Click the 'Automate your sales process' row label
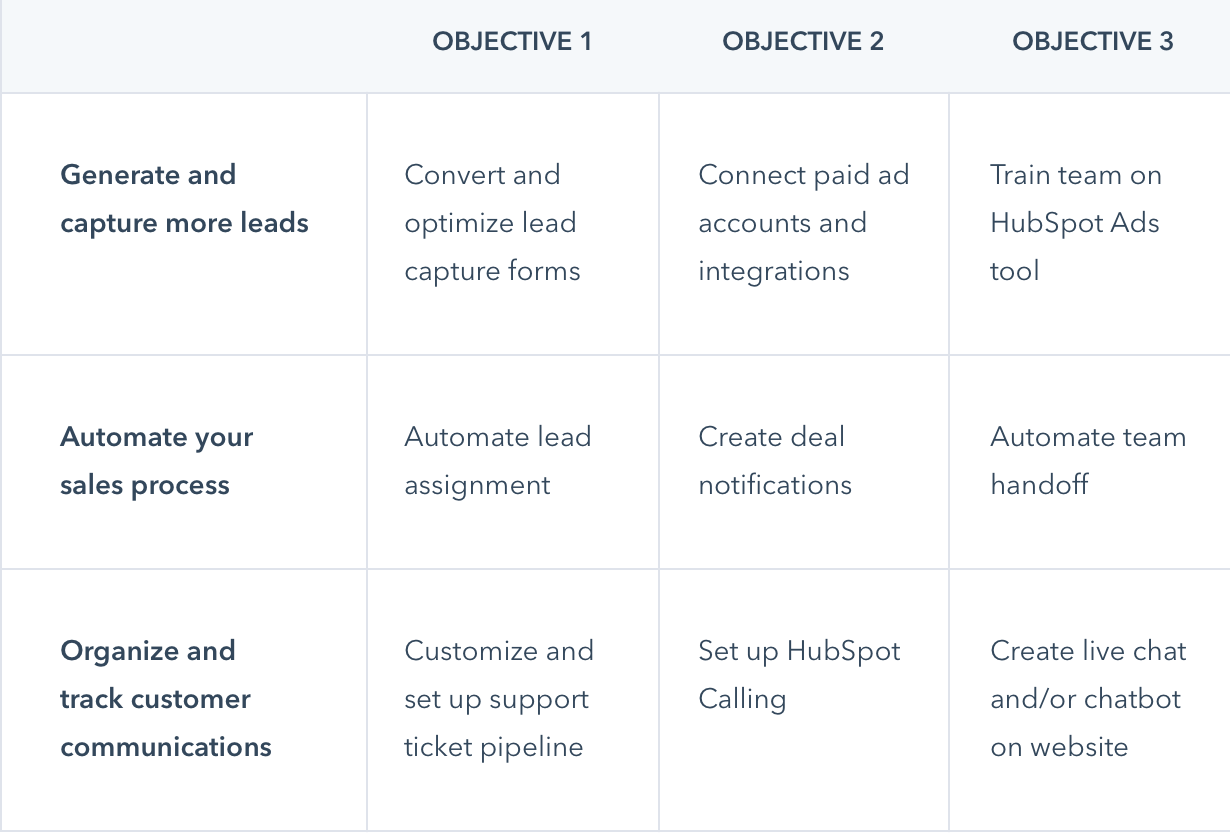1230x834 pixels. click(157, 461)
